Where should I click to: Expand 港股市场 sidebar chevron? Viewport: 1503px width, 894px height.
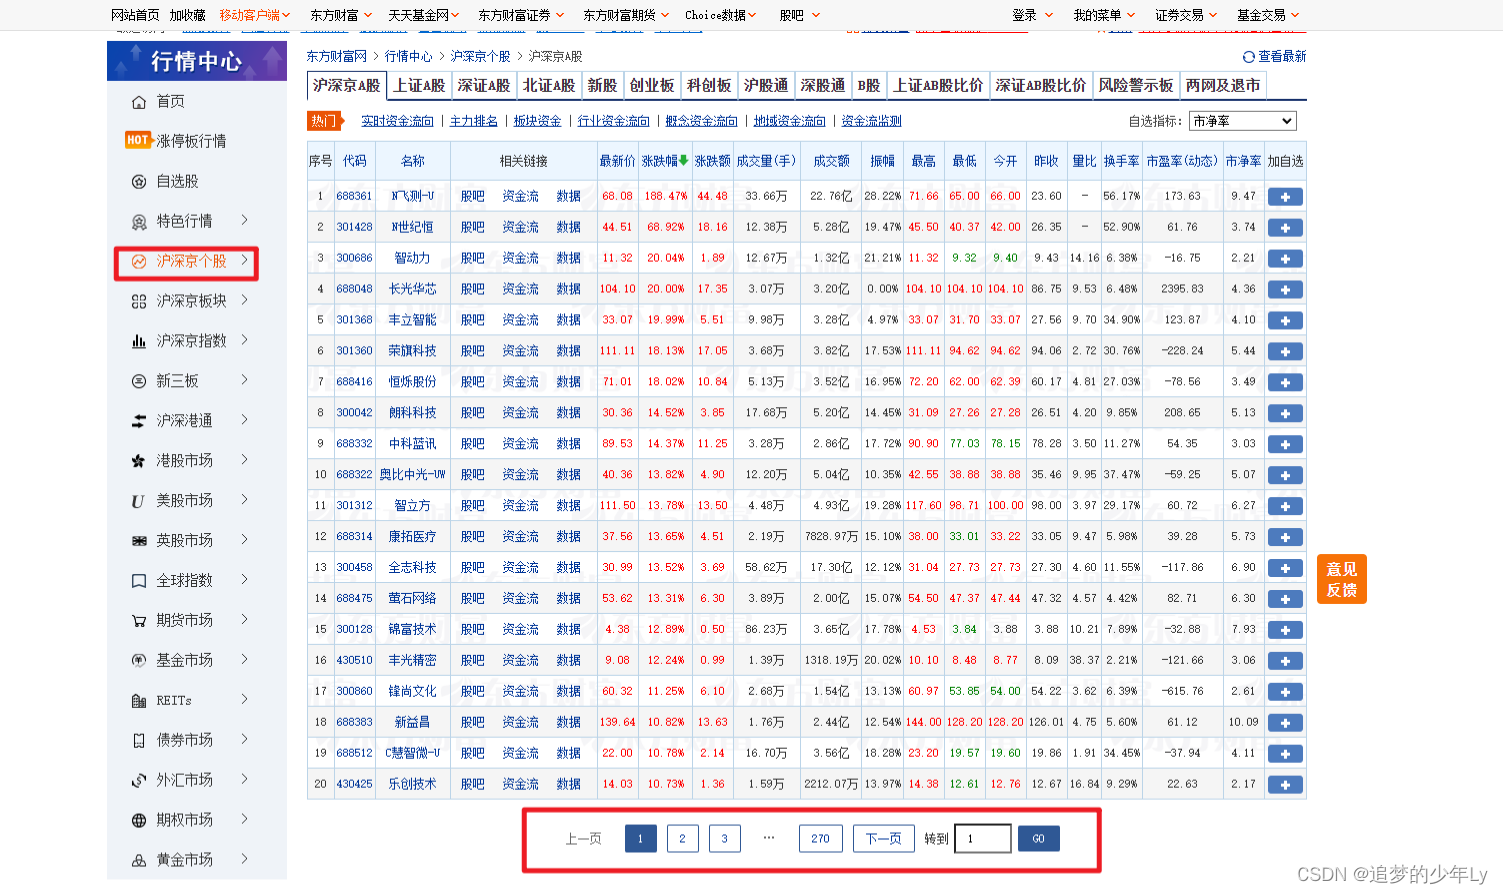pyautogui.click(x=244, y=460)
